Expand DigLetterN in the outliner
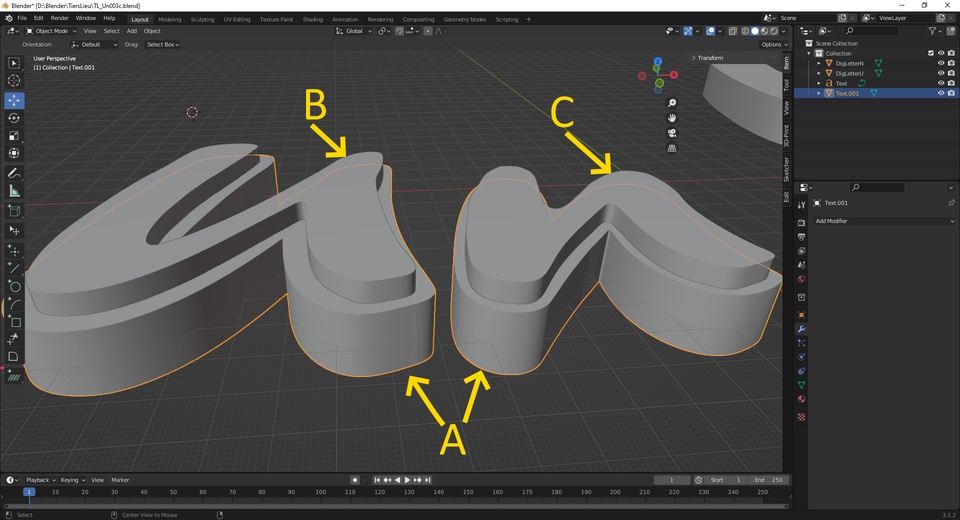This screenshot has width=960, height=520. [x=819, y=63]
